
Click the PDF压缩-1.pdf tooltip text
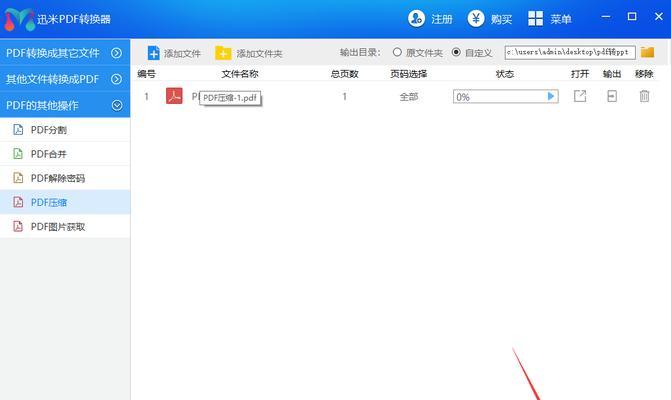pyautogui.click(x=230, y=98)
